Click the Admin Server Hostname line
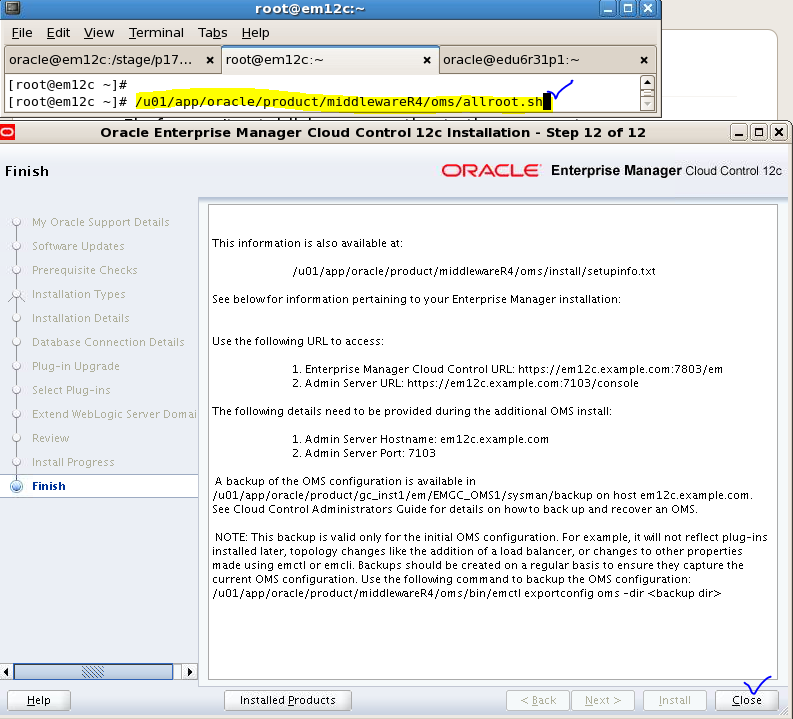This screenshot has width=793, height=719. [420, 439]
